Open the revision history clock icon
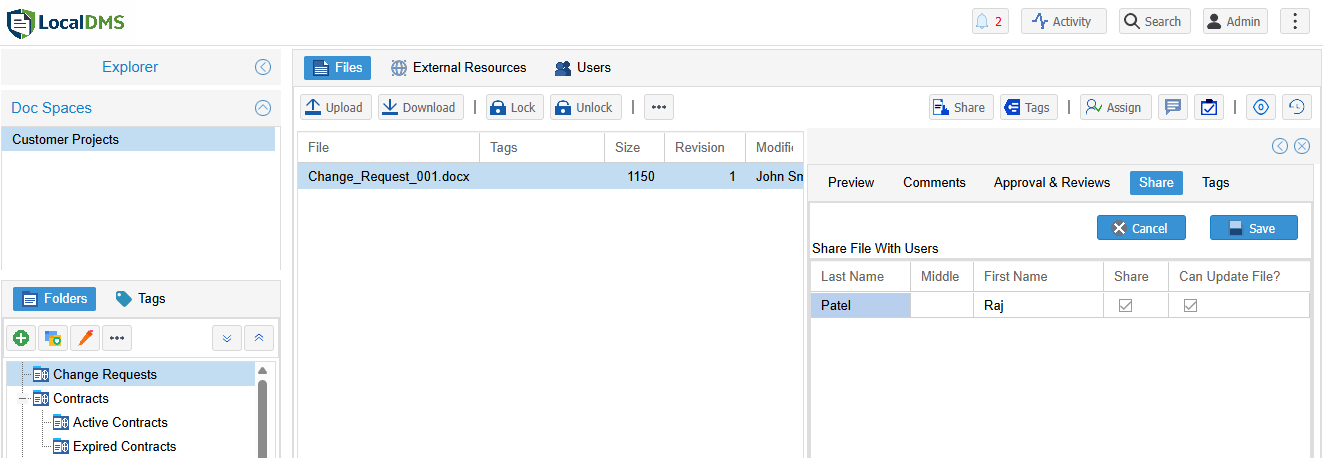 [1297, 107]
